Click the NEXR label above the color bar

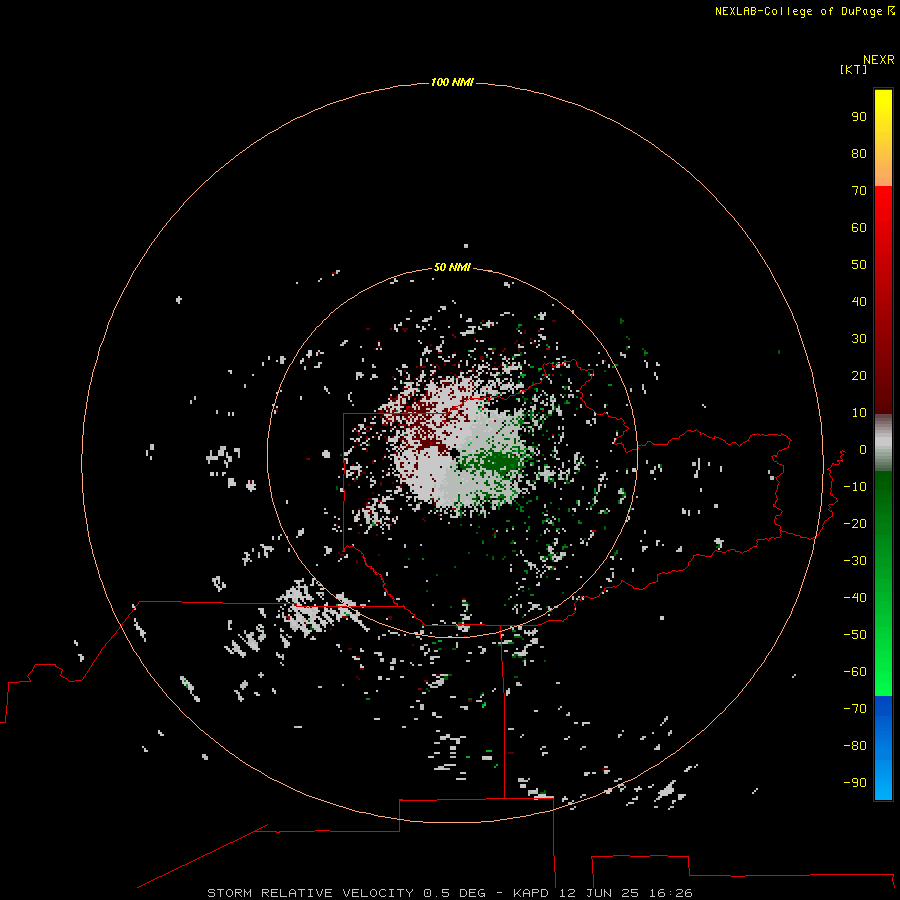(879, 60)
